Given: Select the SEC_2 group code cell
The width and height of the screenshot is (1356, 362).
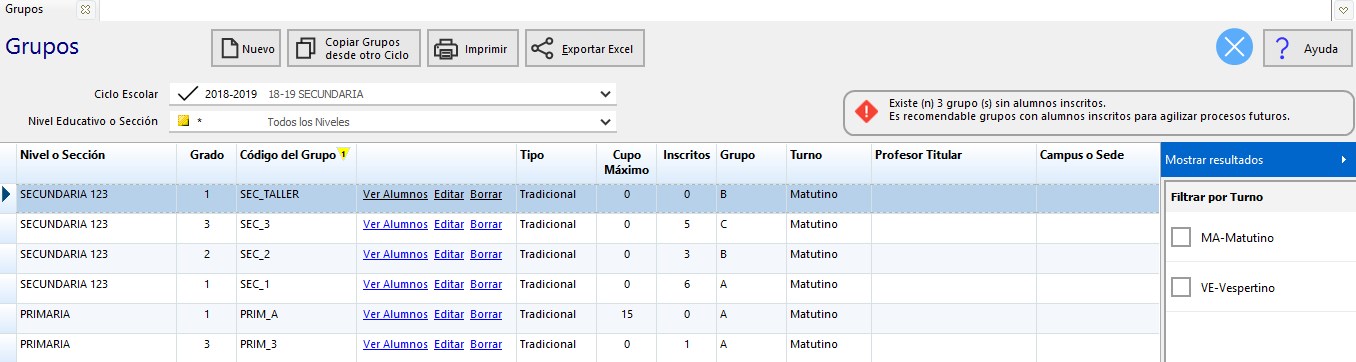Looking at the screenshot, I should point(296,258).
